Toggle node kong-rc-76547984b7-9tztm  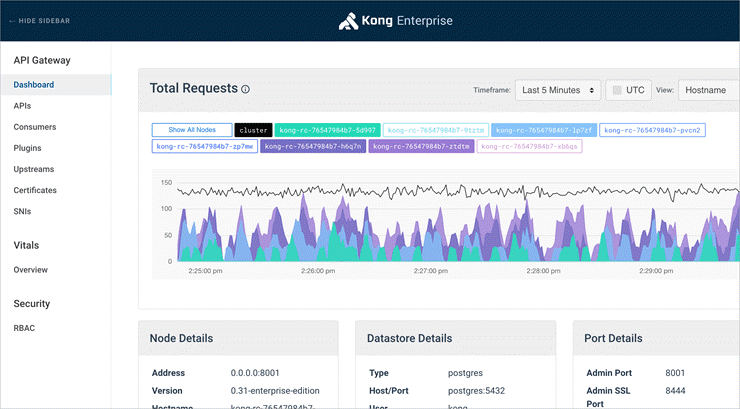point(436,130)
